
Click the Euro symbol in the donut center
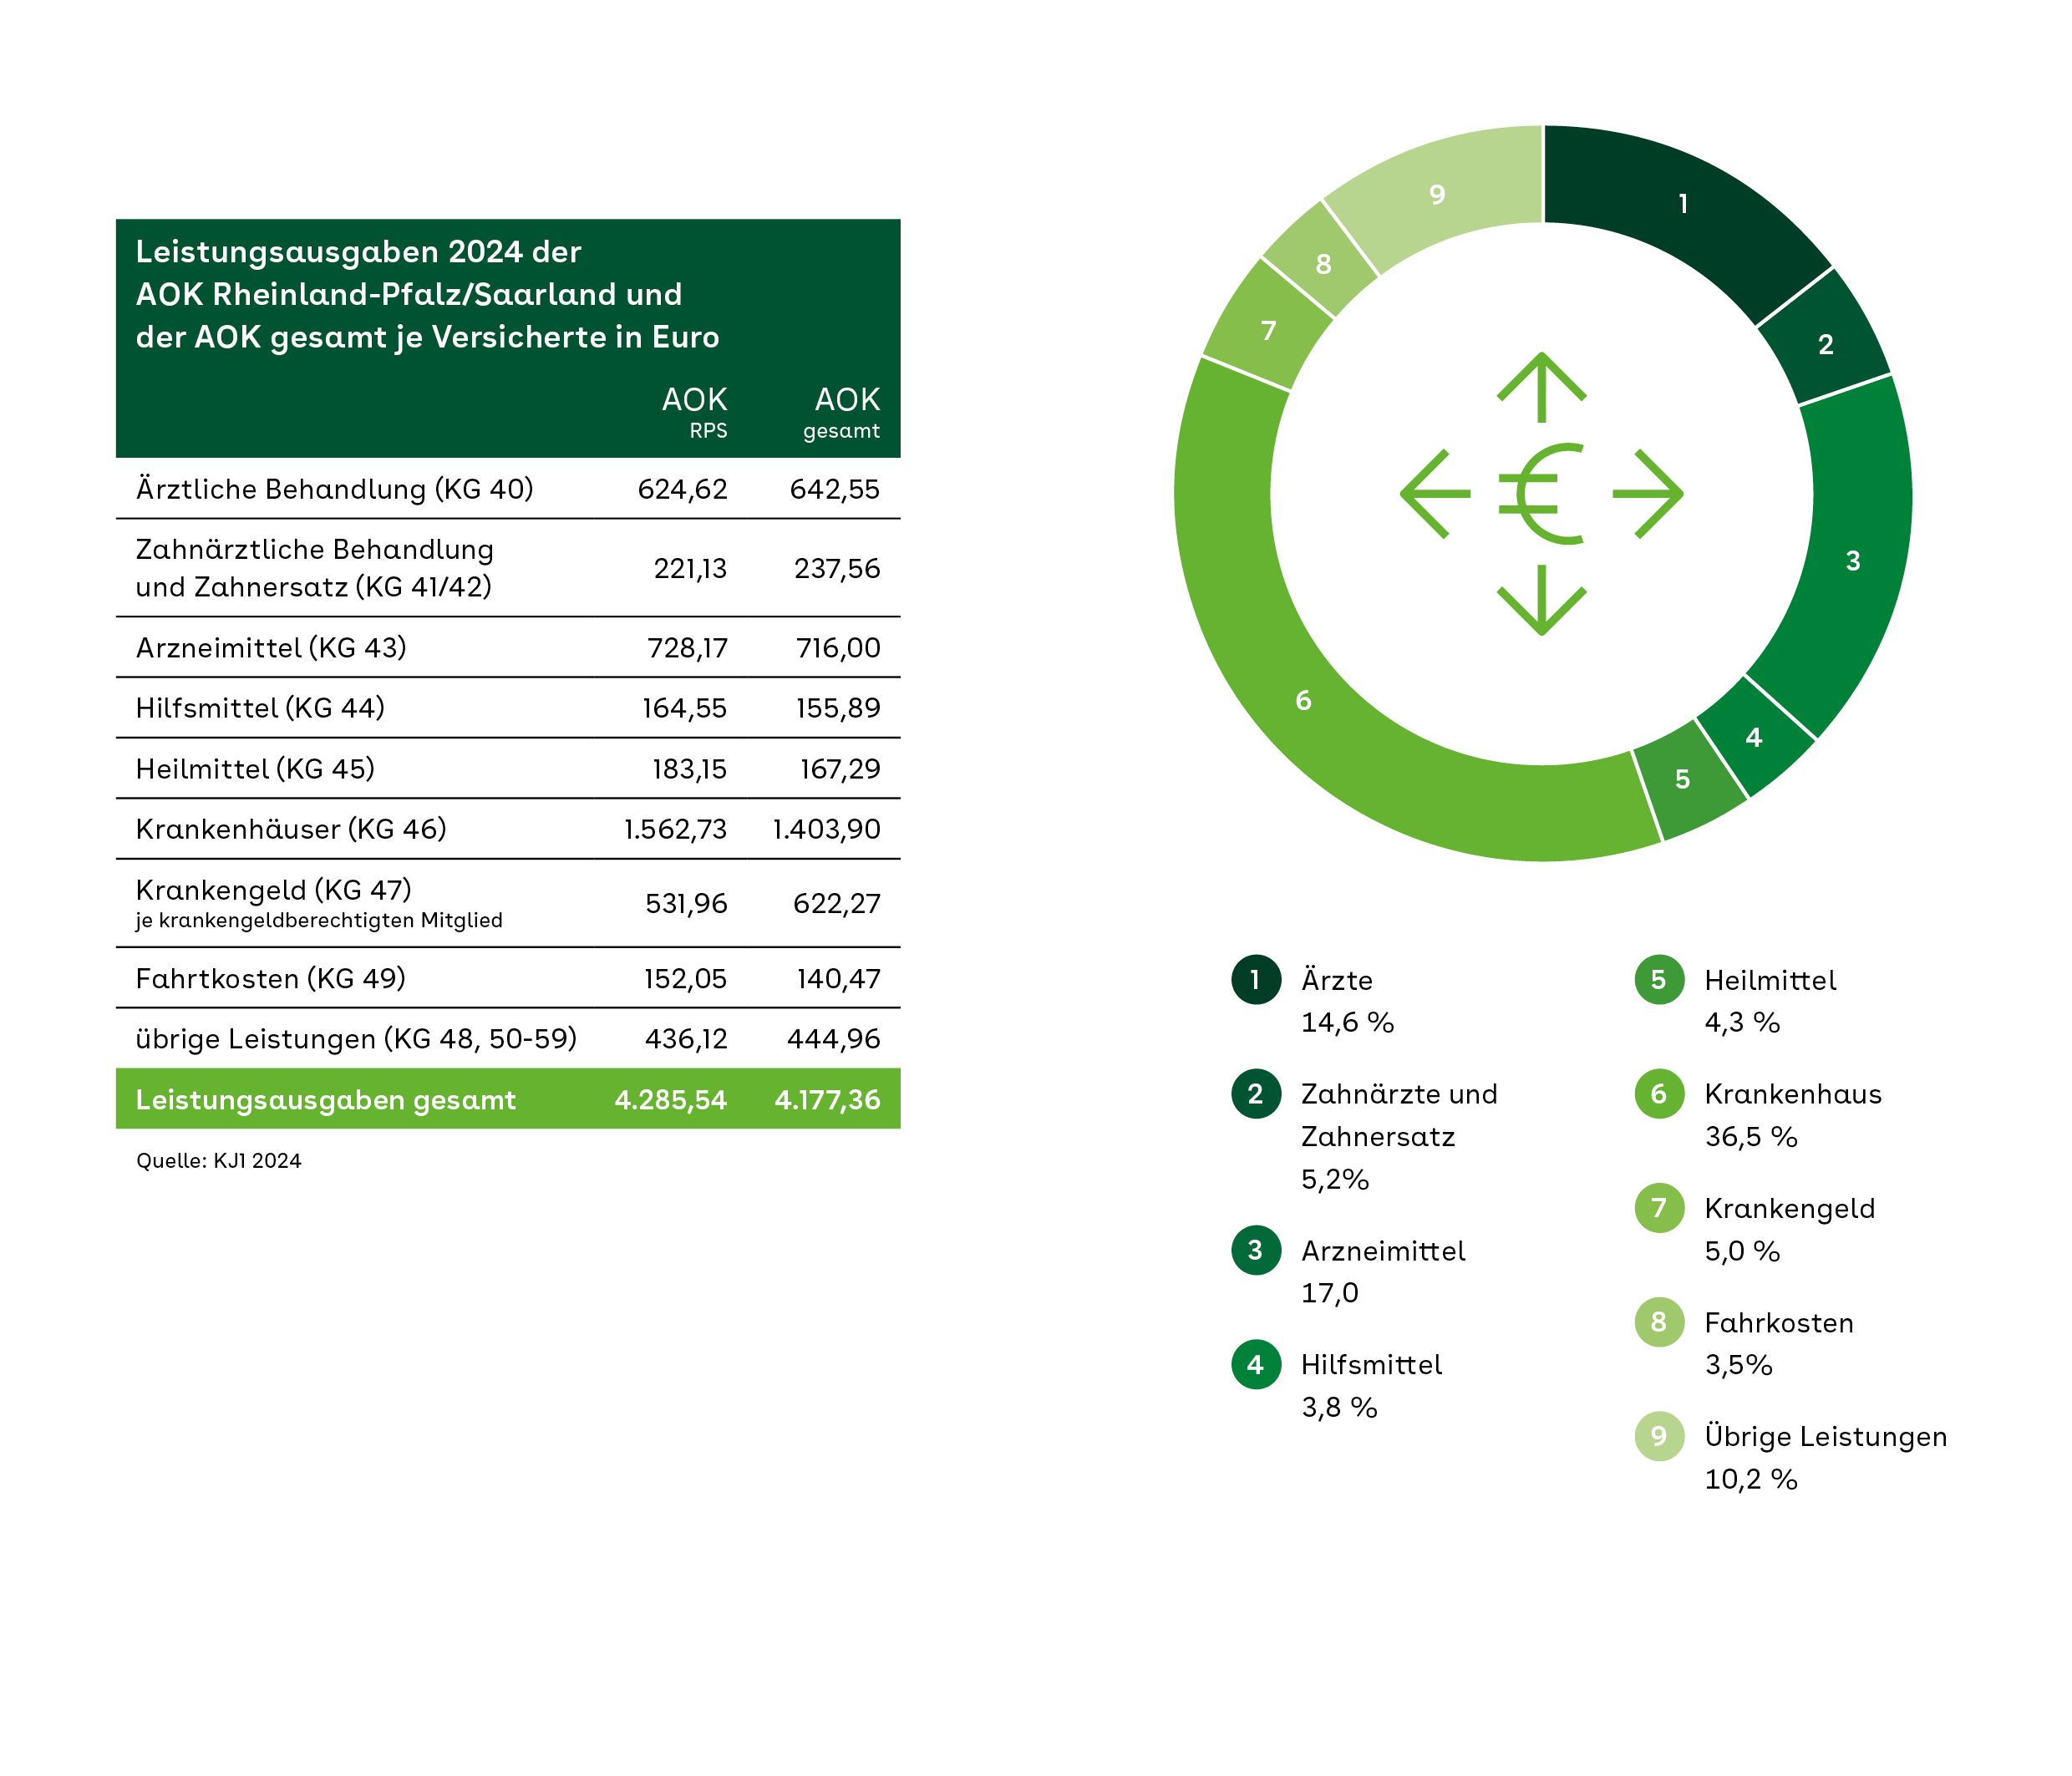coord(1541,494)
